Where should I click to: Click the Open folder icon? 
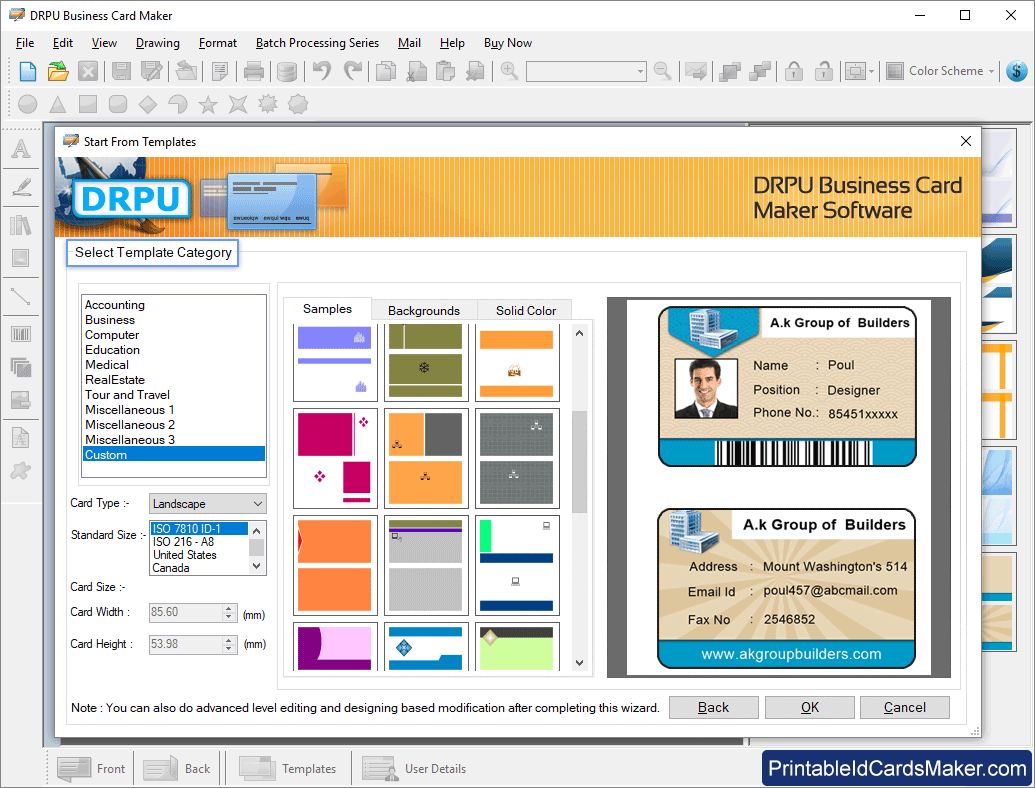click(x=57, y=71)
